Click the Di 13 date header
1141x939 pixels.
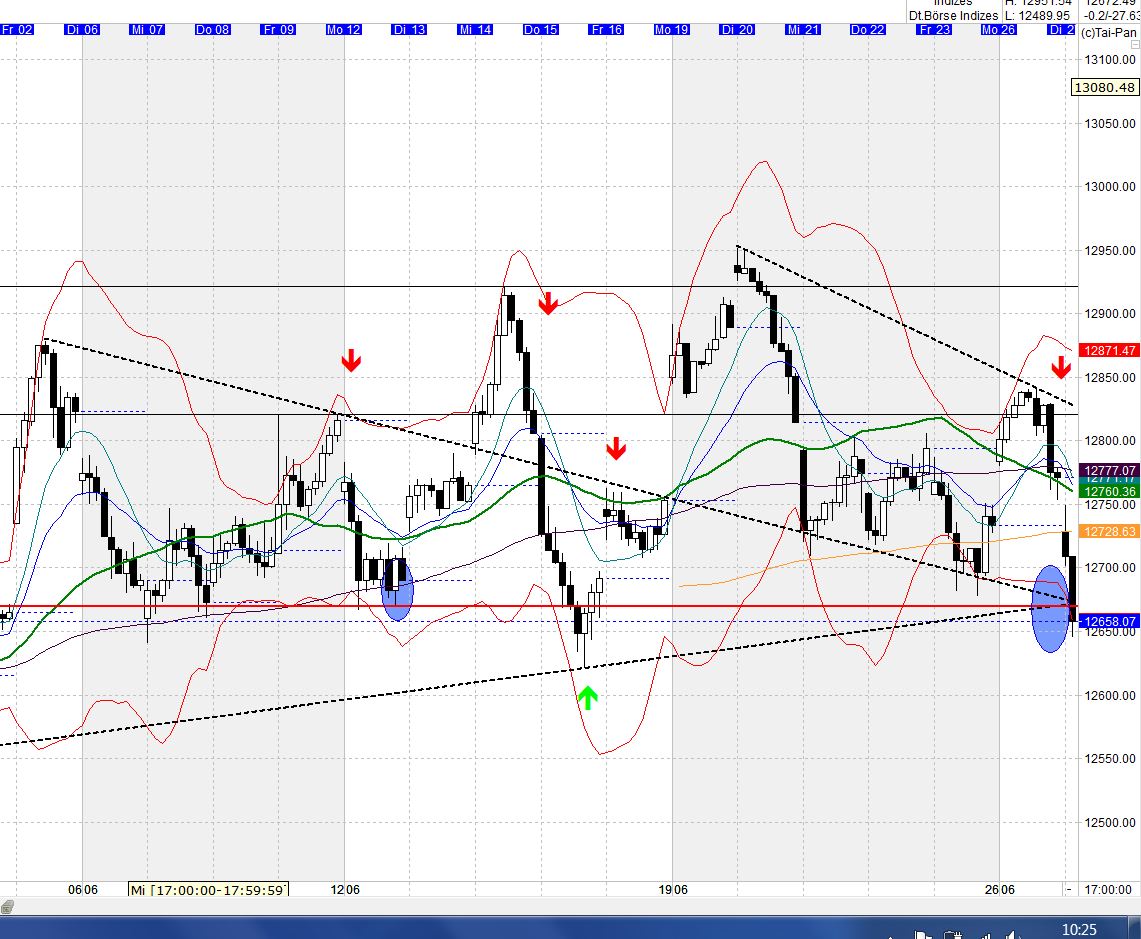click(409, 30)
